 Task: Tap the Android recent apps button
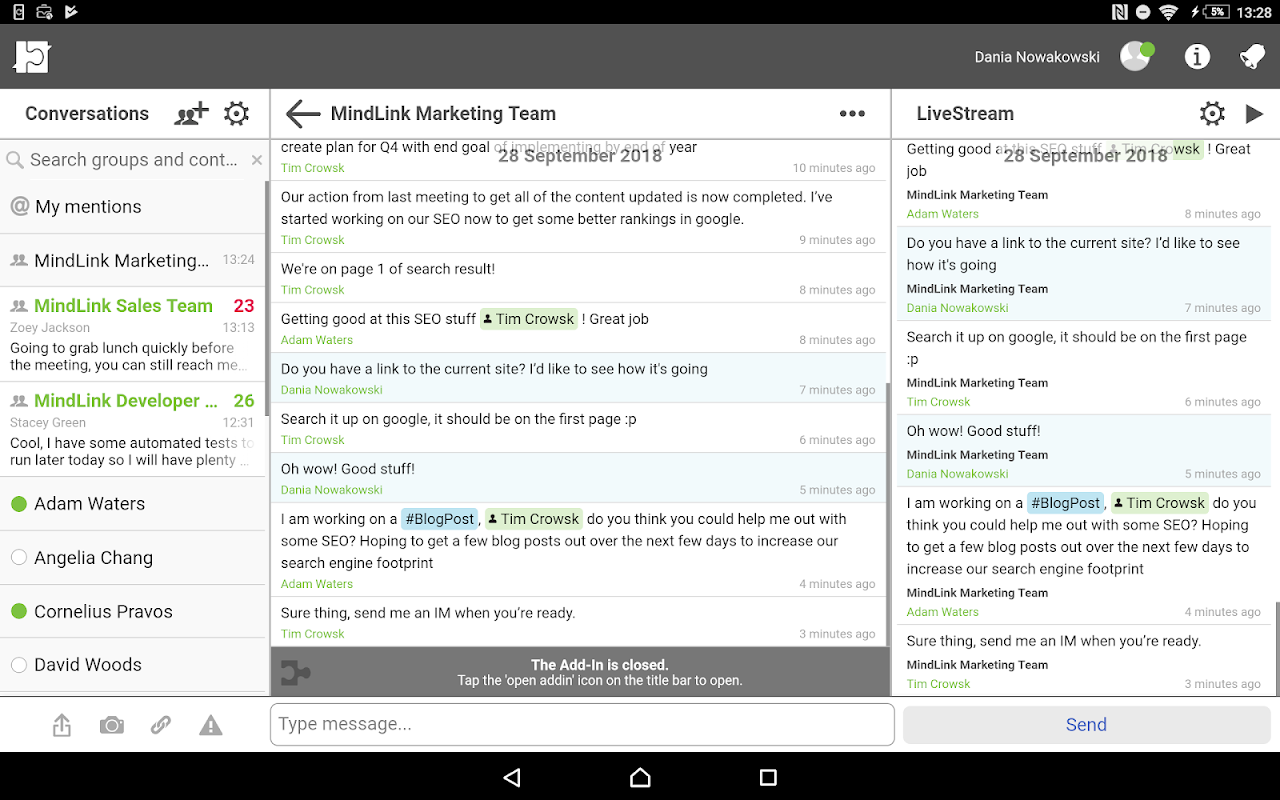(768, 777)
